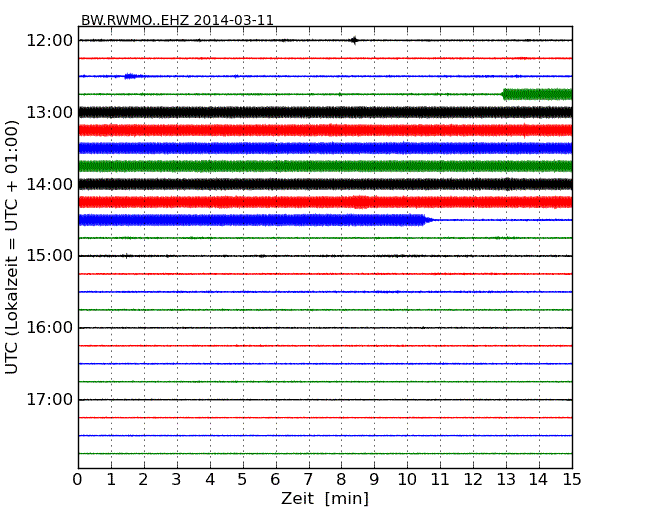
Task: Click x-axis tick label 5
Action: tap(243, 480)
